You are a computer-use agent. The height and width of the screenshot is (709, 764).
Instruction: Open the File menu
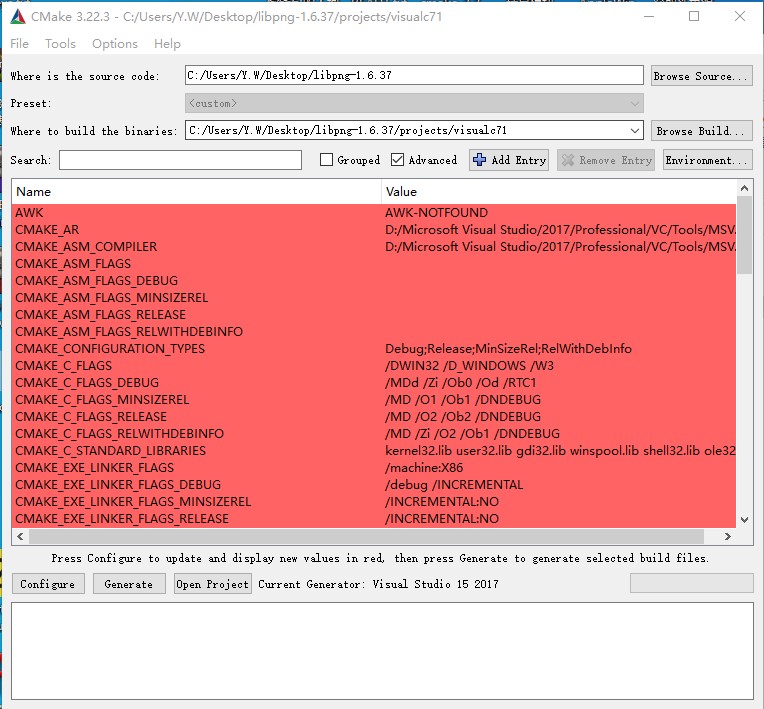tap(19, 44)
